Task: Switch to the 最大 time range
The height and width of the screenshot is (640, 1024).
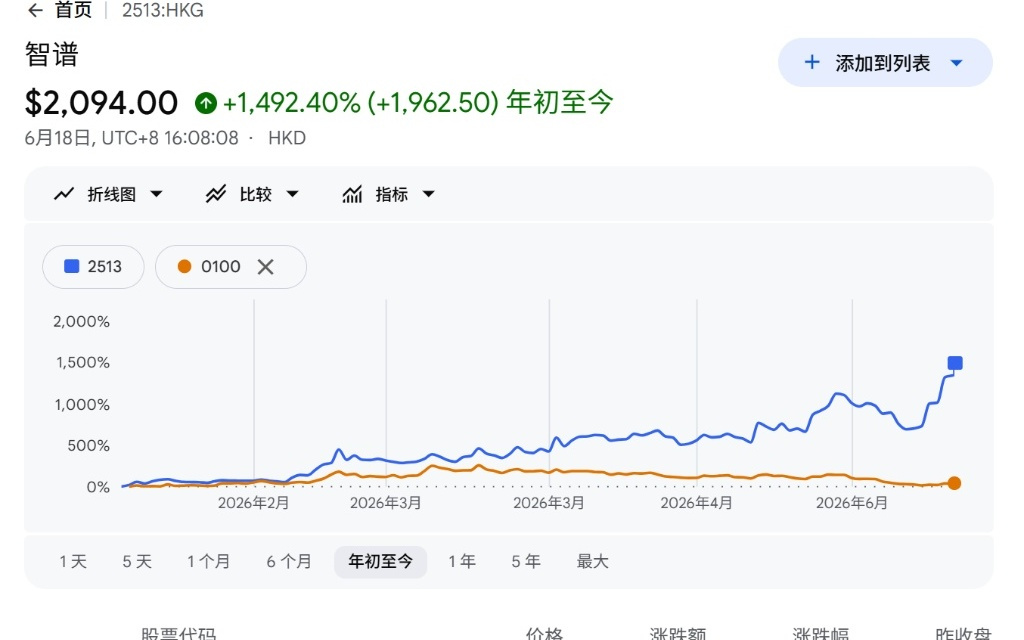Action: 592,562
